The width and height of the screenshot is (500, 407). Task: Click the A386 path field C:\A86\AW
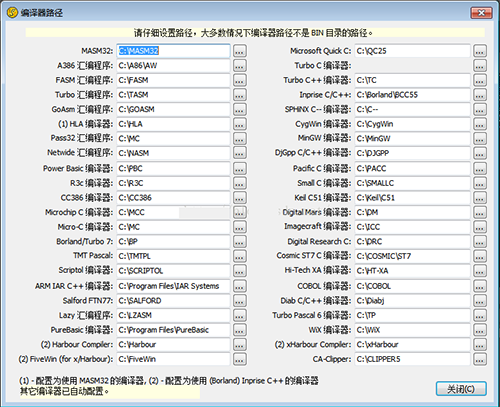pyautogui.click(x=173, y=66)
